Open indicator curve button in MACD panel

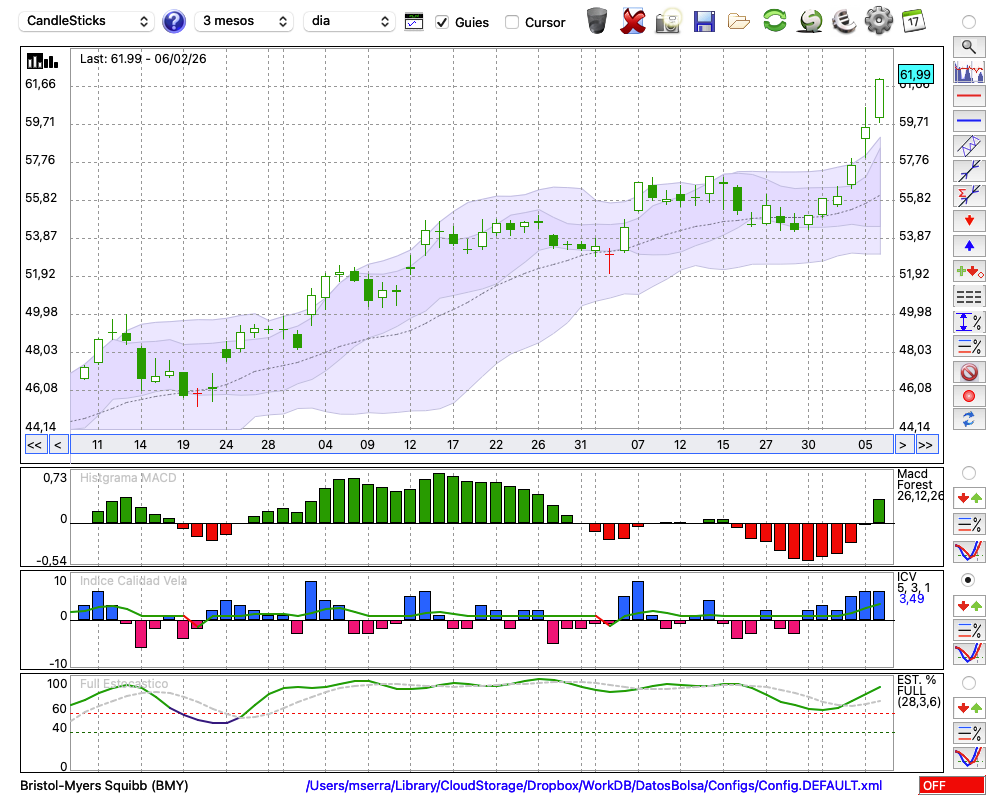coord(969,551)
